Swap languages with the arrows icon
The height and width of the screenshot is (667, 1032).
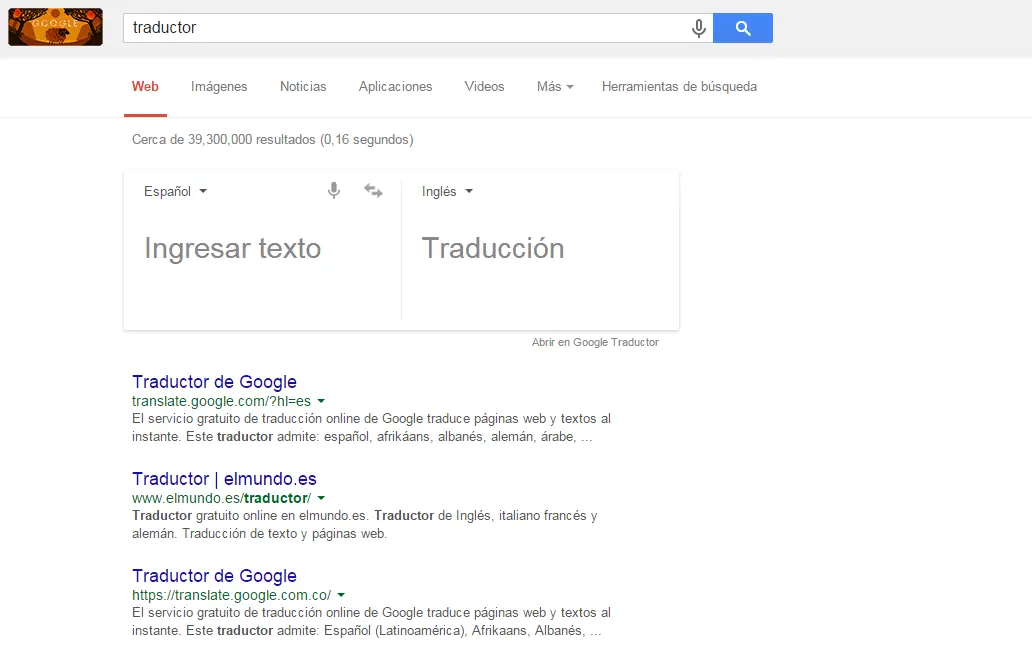(373, 190)
